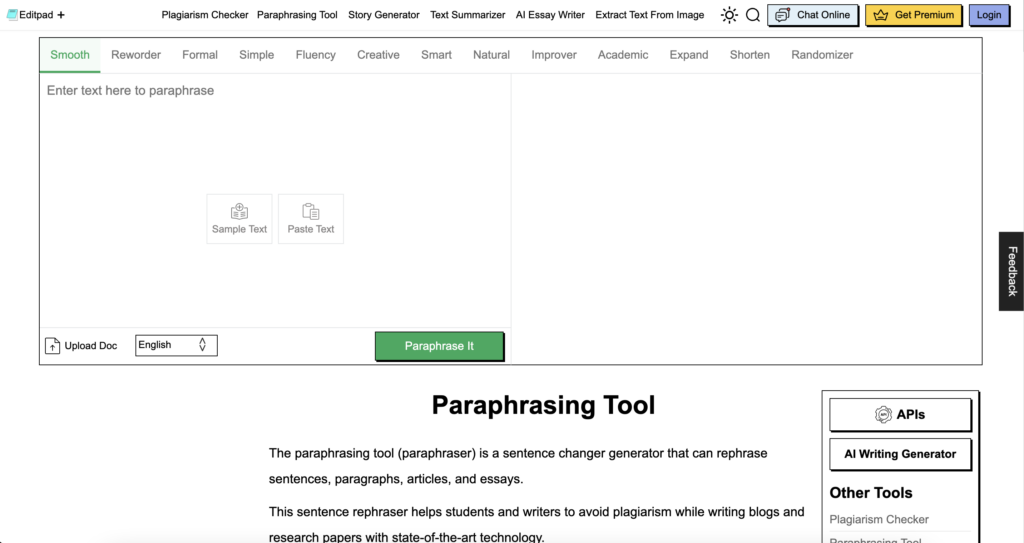
Task: Open the Feedback side tab
Action: 1012,271
